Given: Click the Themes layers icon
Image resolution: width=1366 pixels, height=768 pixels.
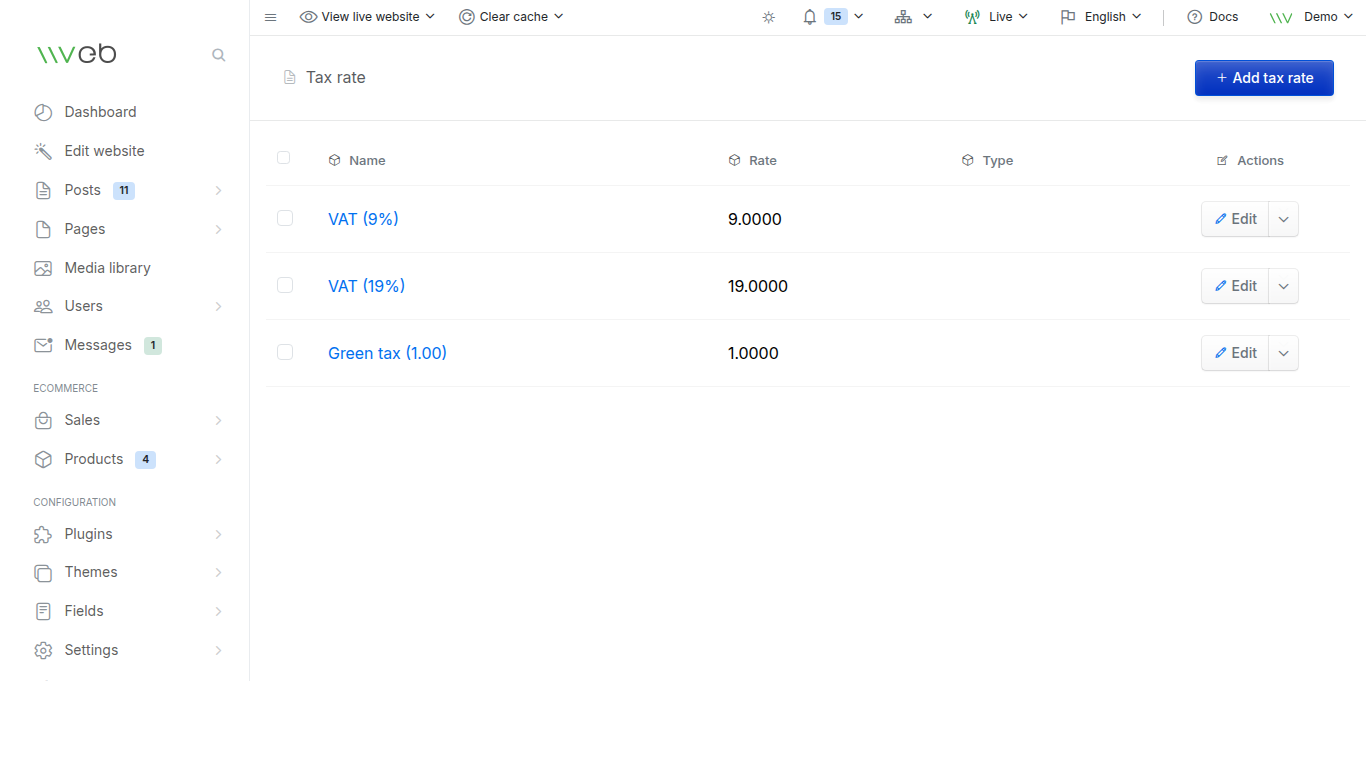Looking at the screenshot, I should pyautogui.click(x=43, y=572).
